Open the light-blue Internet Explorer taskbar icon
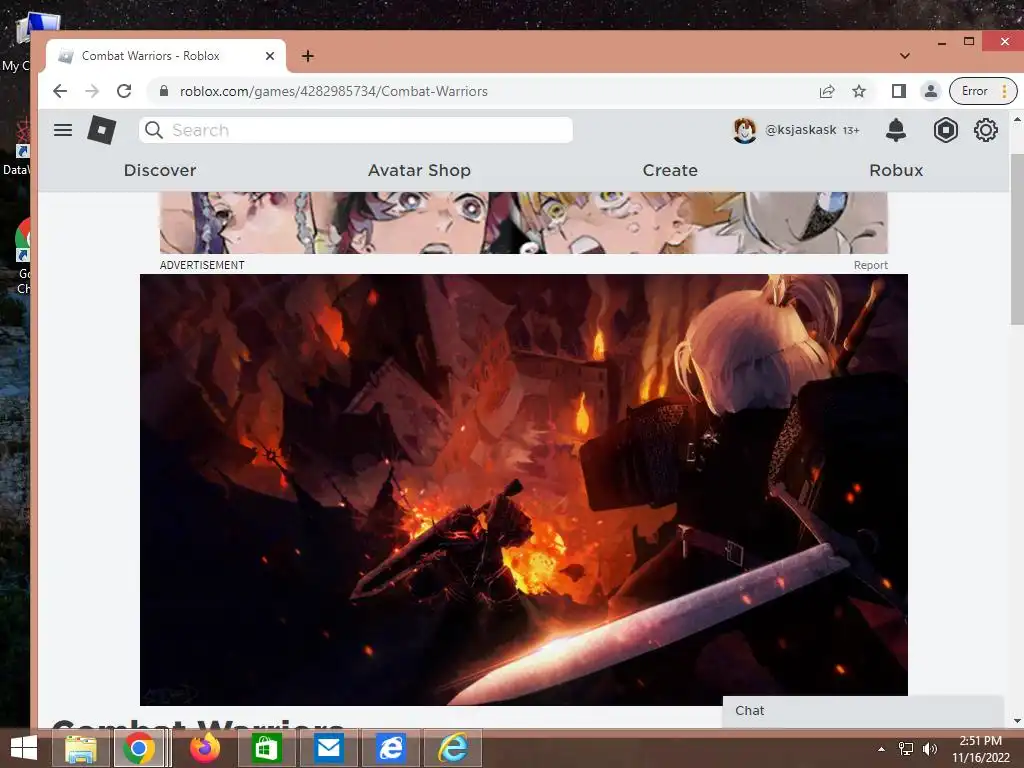The width and height of the screenshot is (1024, 768). [x=453, y=748]
